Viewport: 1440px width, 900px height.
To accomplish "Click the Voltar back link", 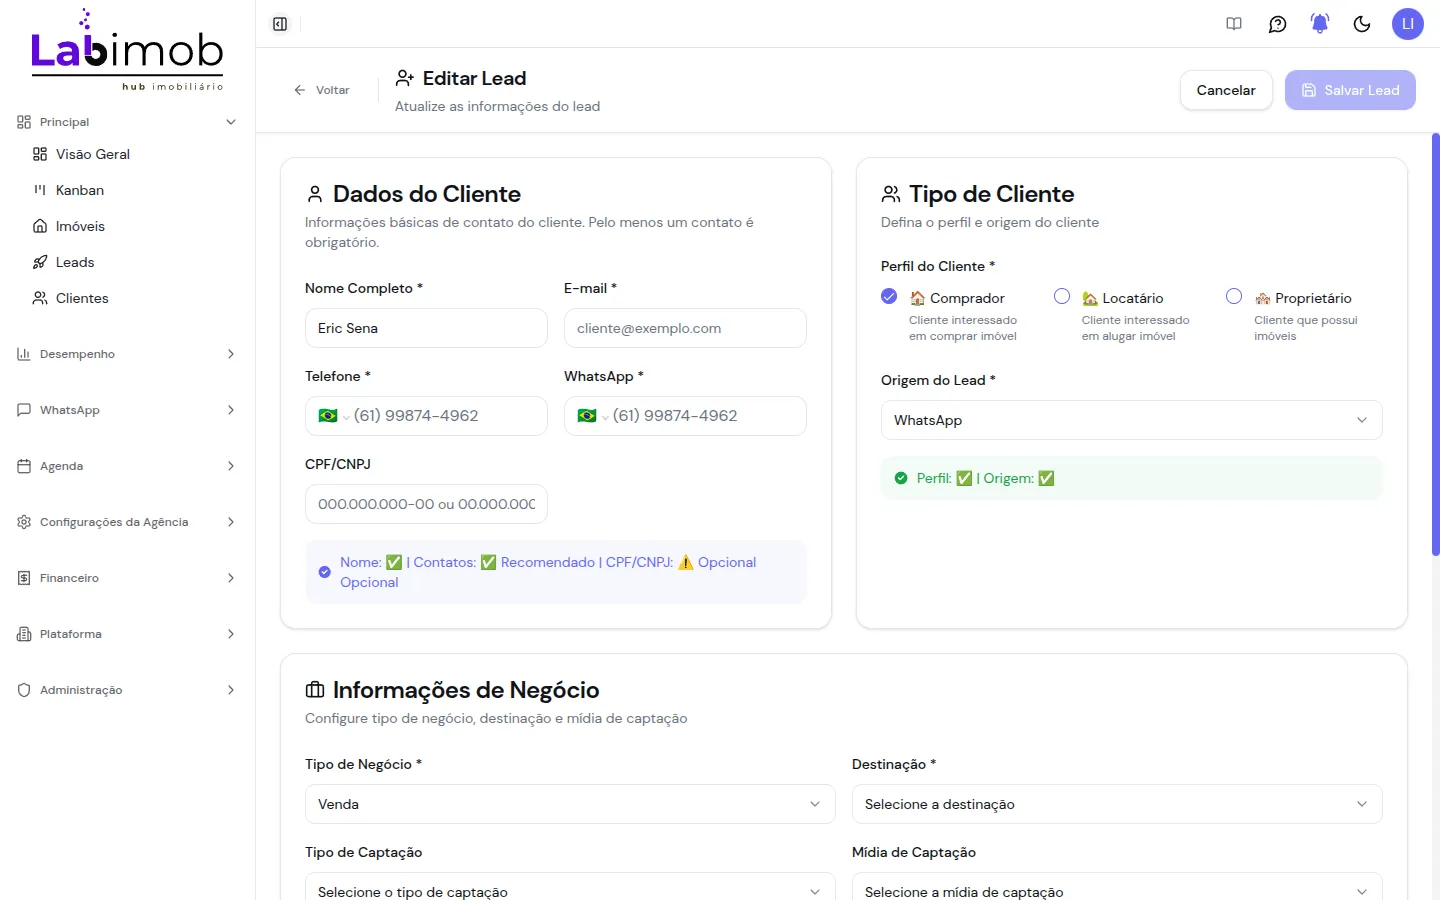I will click(x=321, y=90).
